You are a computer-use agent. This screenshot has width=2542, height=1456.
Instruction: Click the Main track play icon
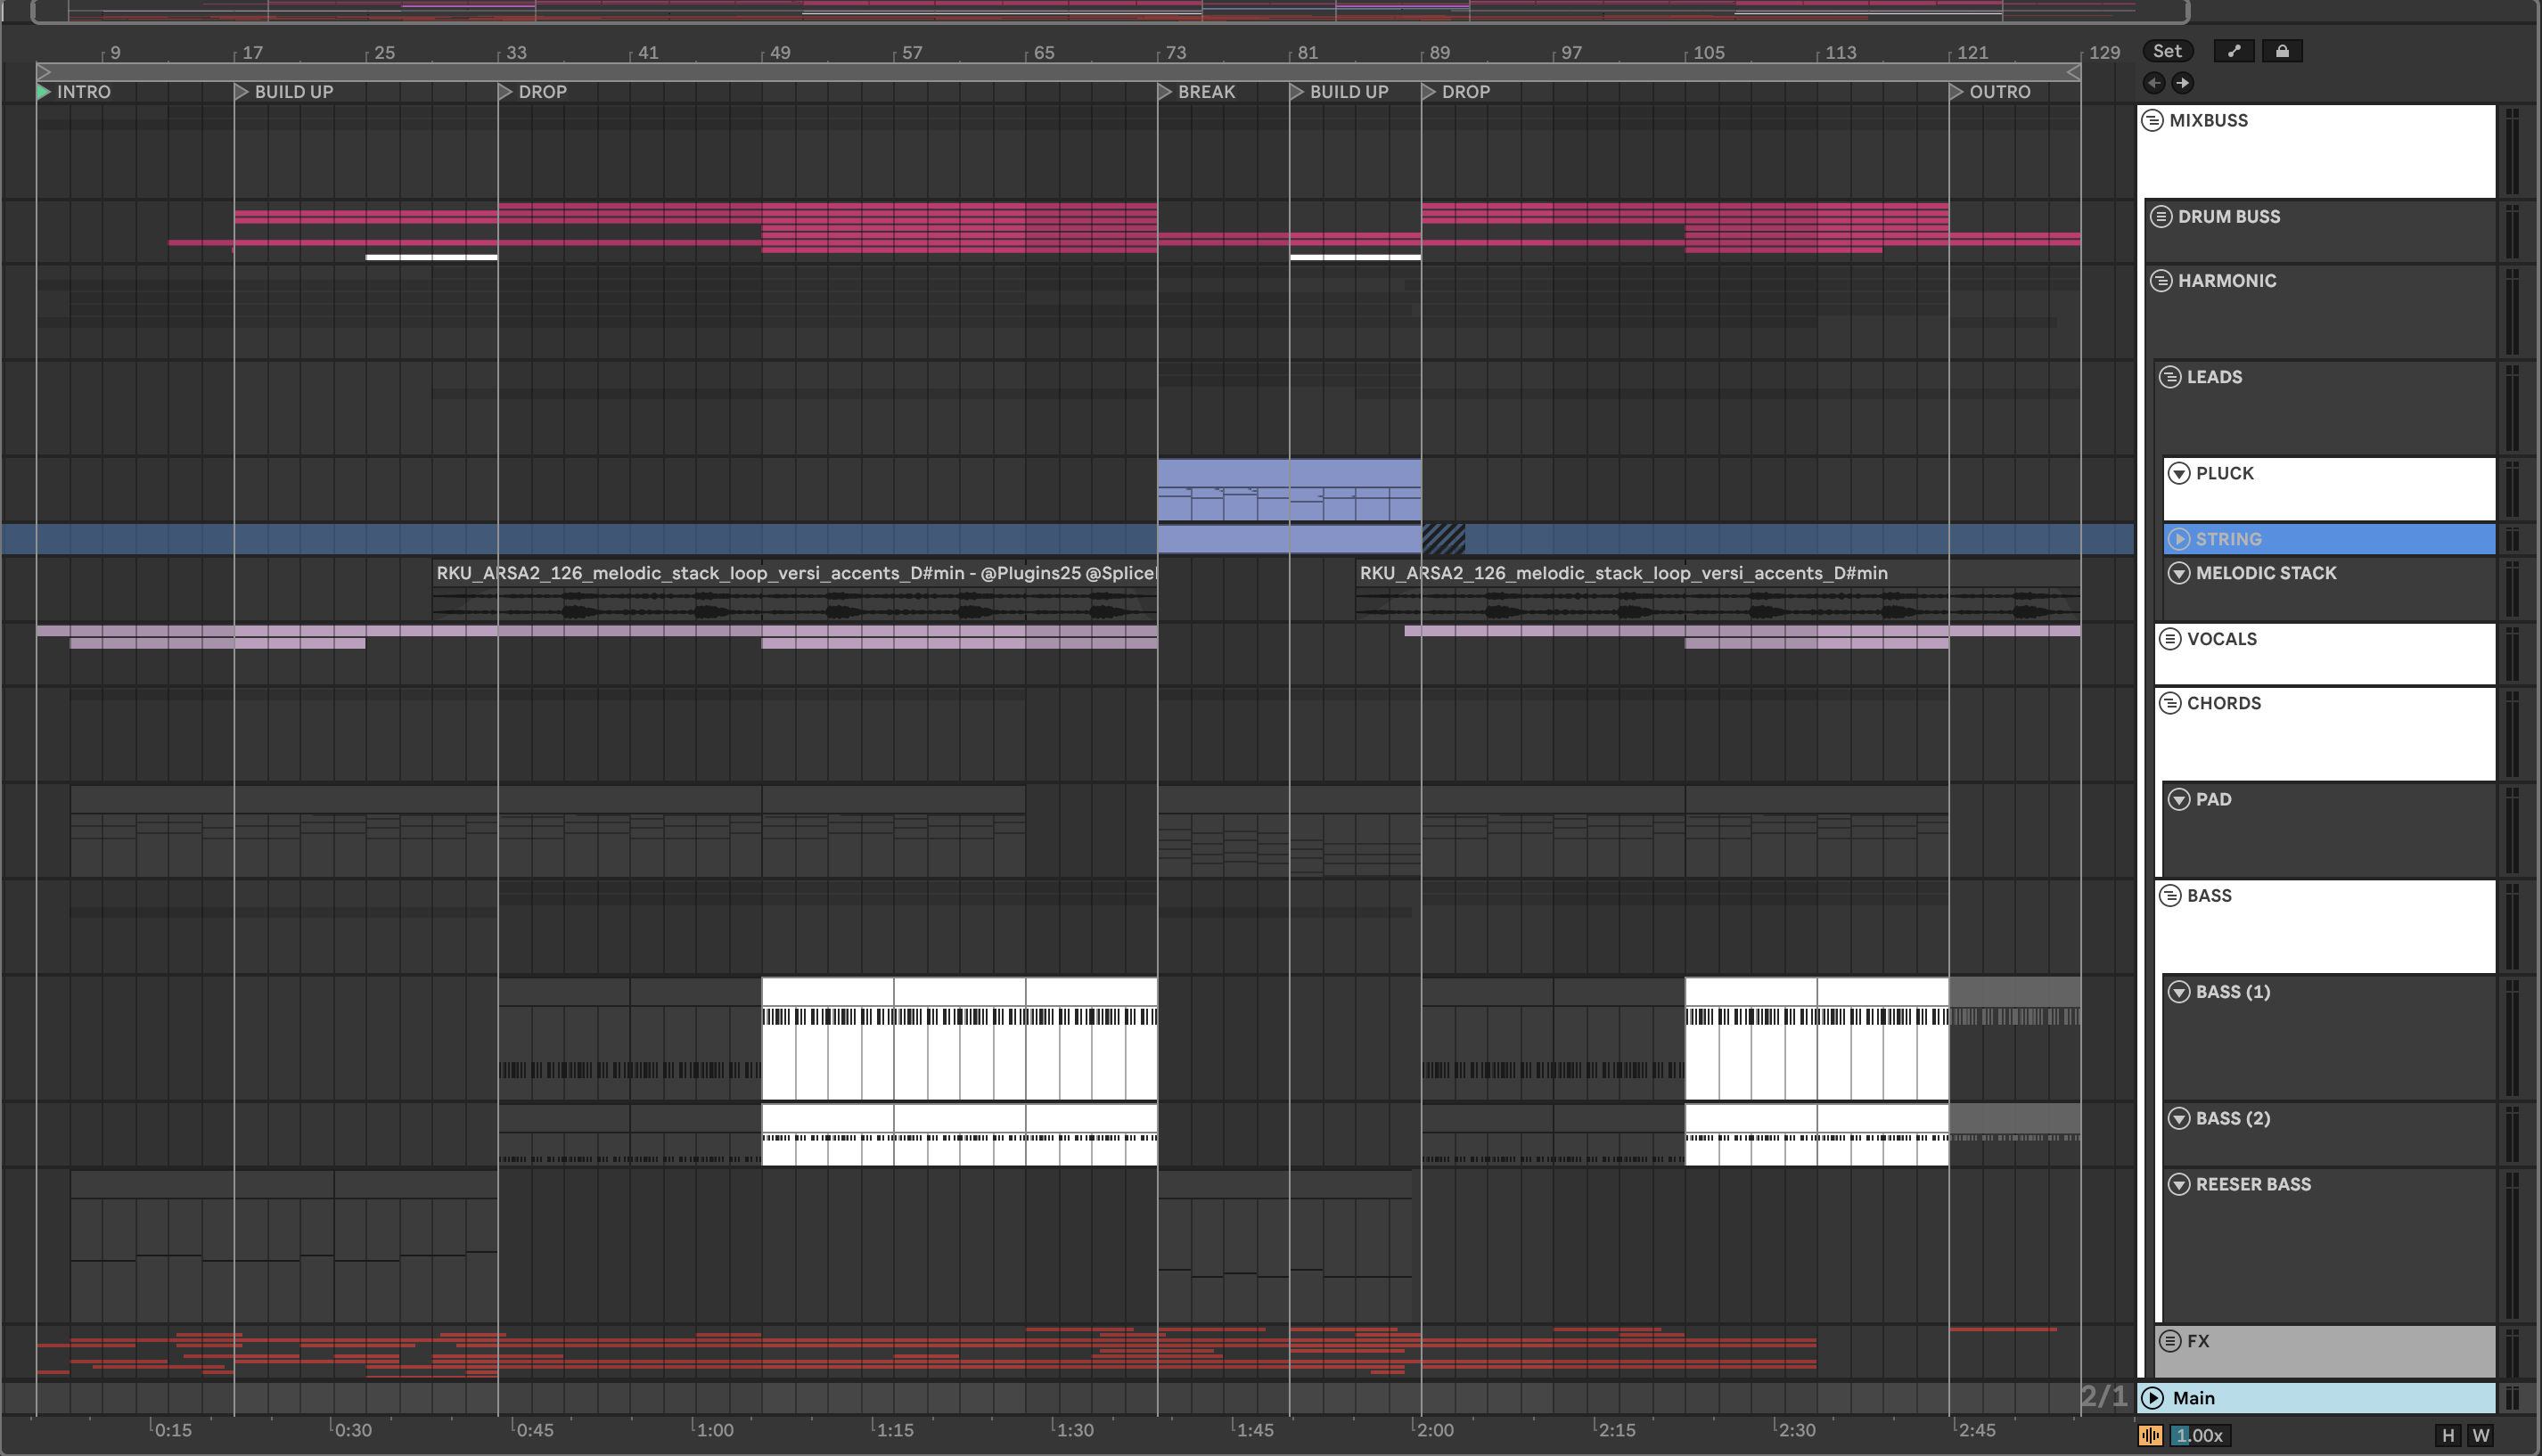click(2153, 1398)
